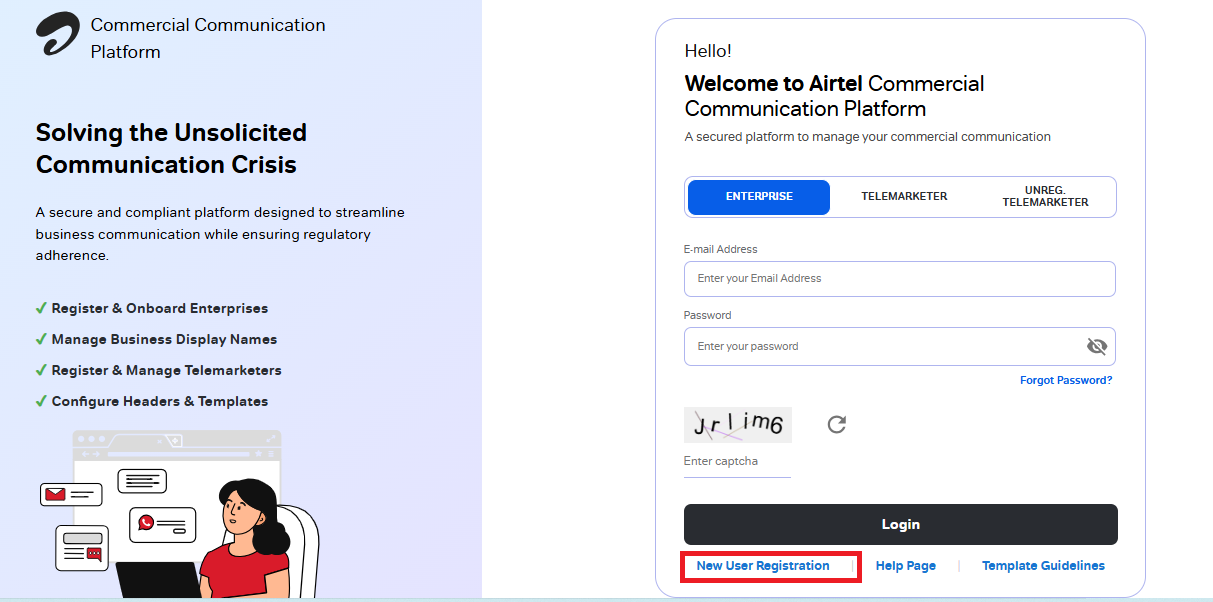Toggle password visibility with eye icon
The width and height of the screenshot is (1213, 602).
1097,346
